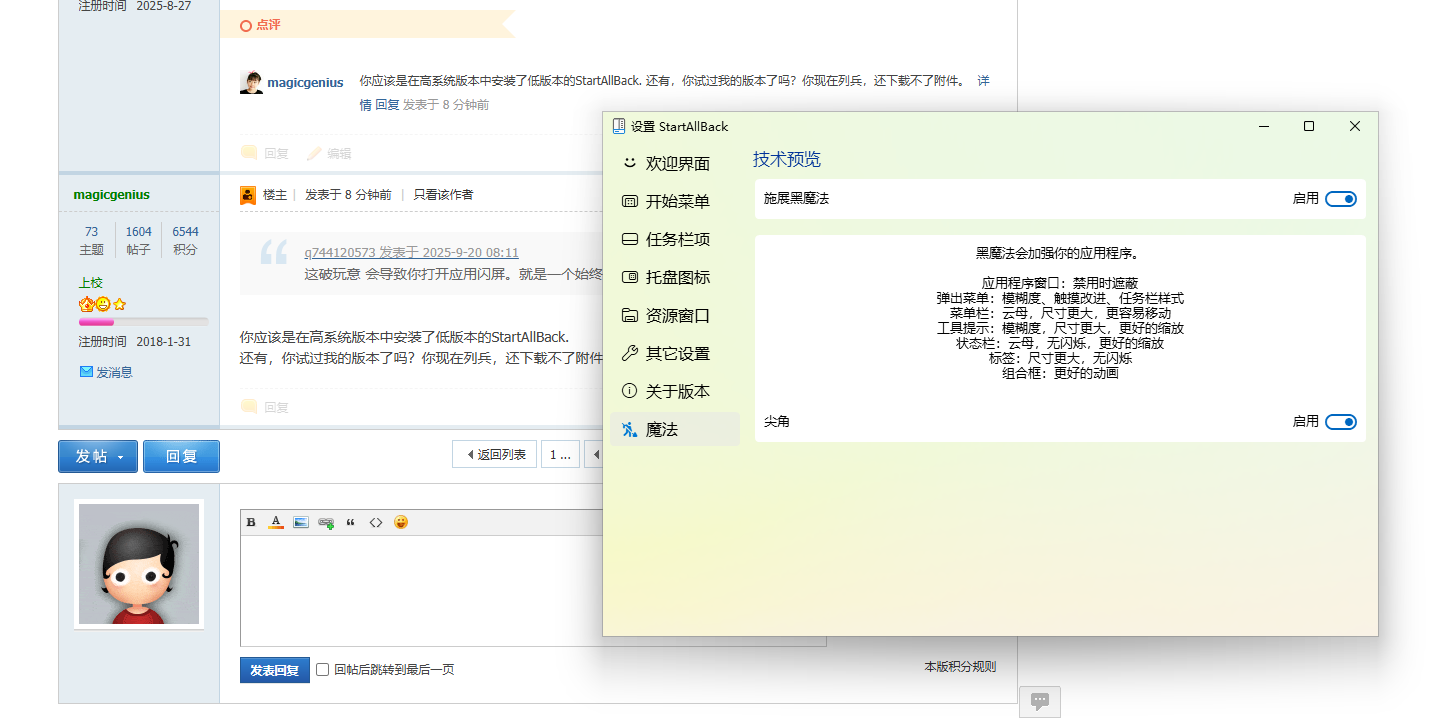Click inside the reply text area
This screenshot has height=718, width=1445.
tap(533, 590)
